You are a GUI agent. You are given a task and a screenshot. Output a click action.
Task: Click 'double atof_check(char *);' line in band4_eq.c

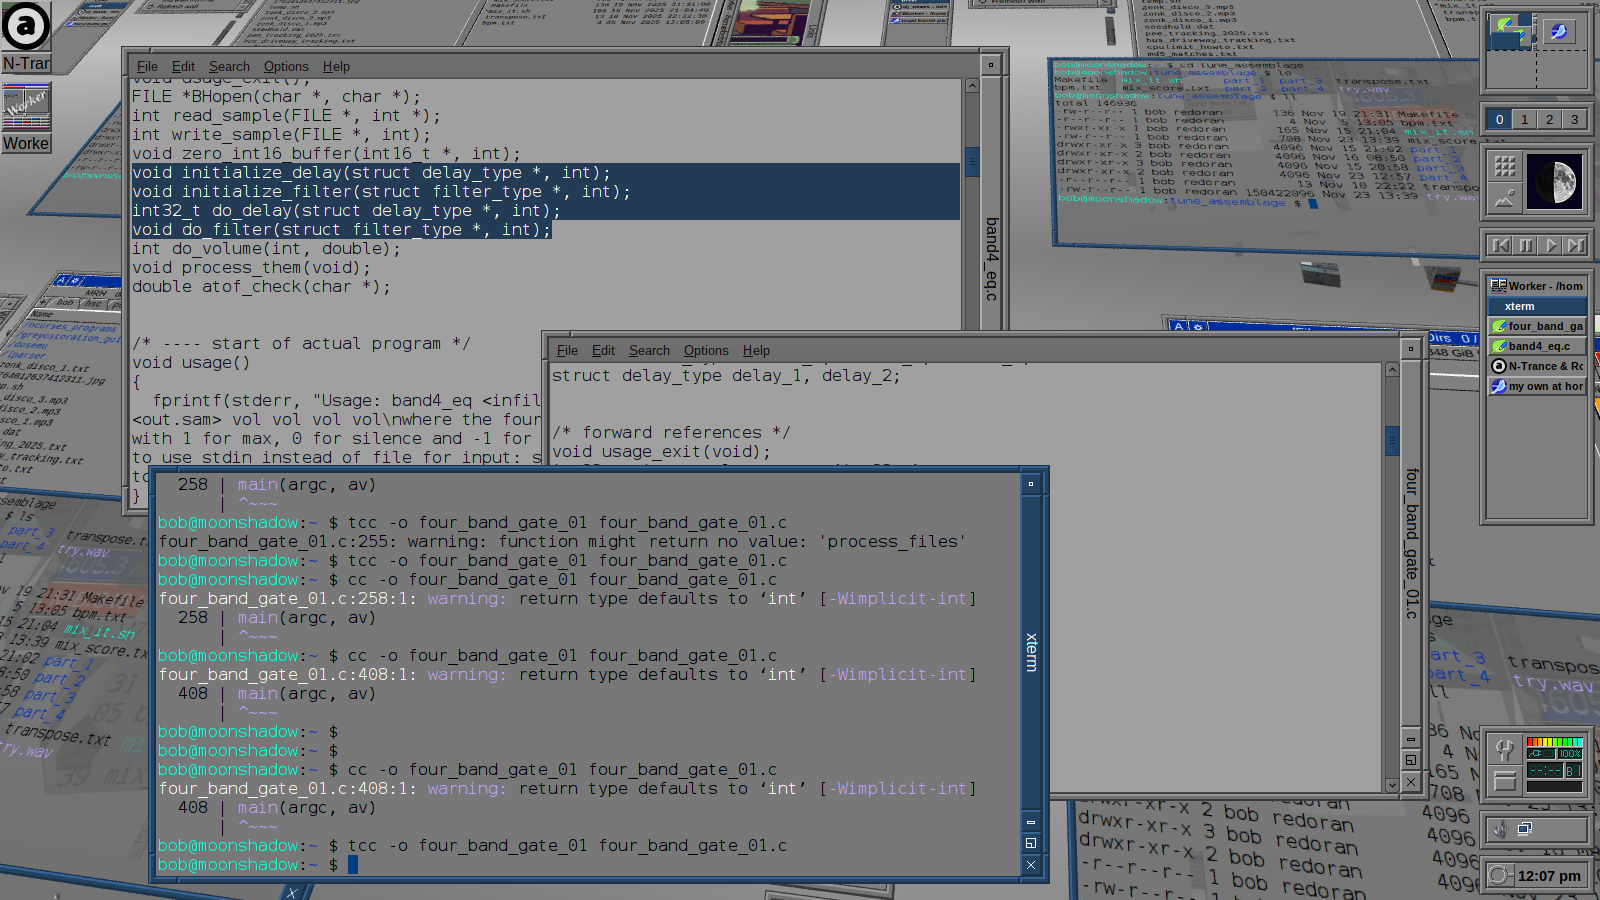261,287
